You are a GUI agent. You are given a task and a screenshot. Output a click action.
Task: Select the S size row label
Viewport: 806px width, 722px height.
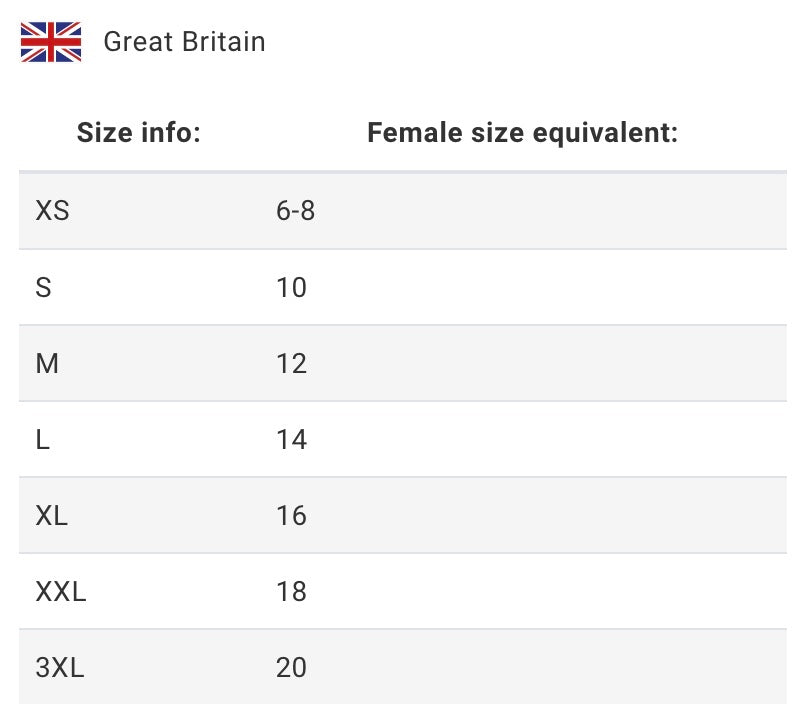point(43,287)
